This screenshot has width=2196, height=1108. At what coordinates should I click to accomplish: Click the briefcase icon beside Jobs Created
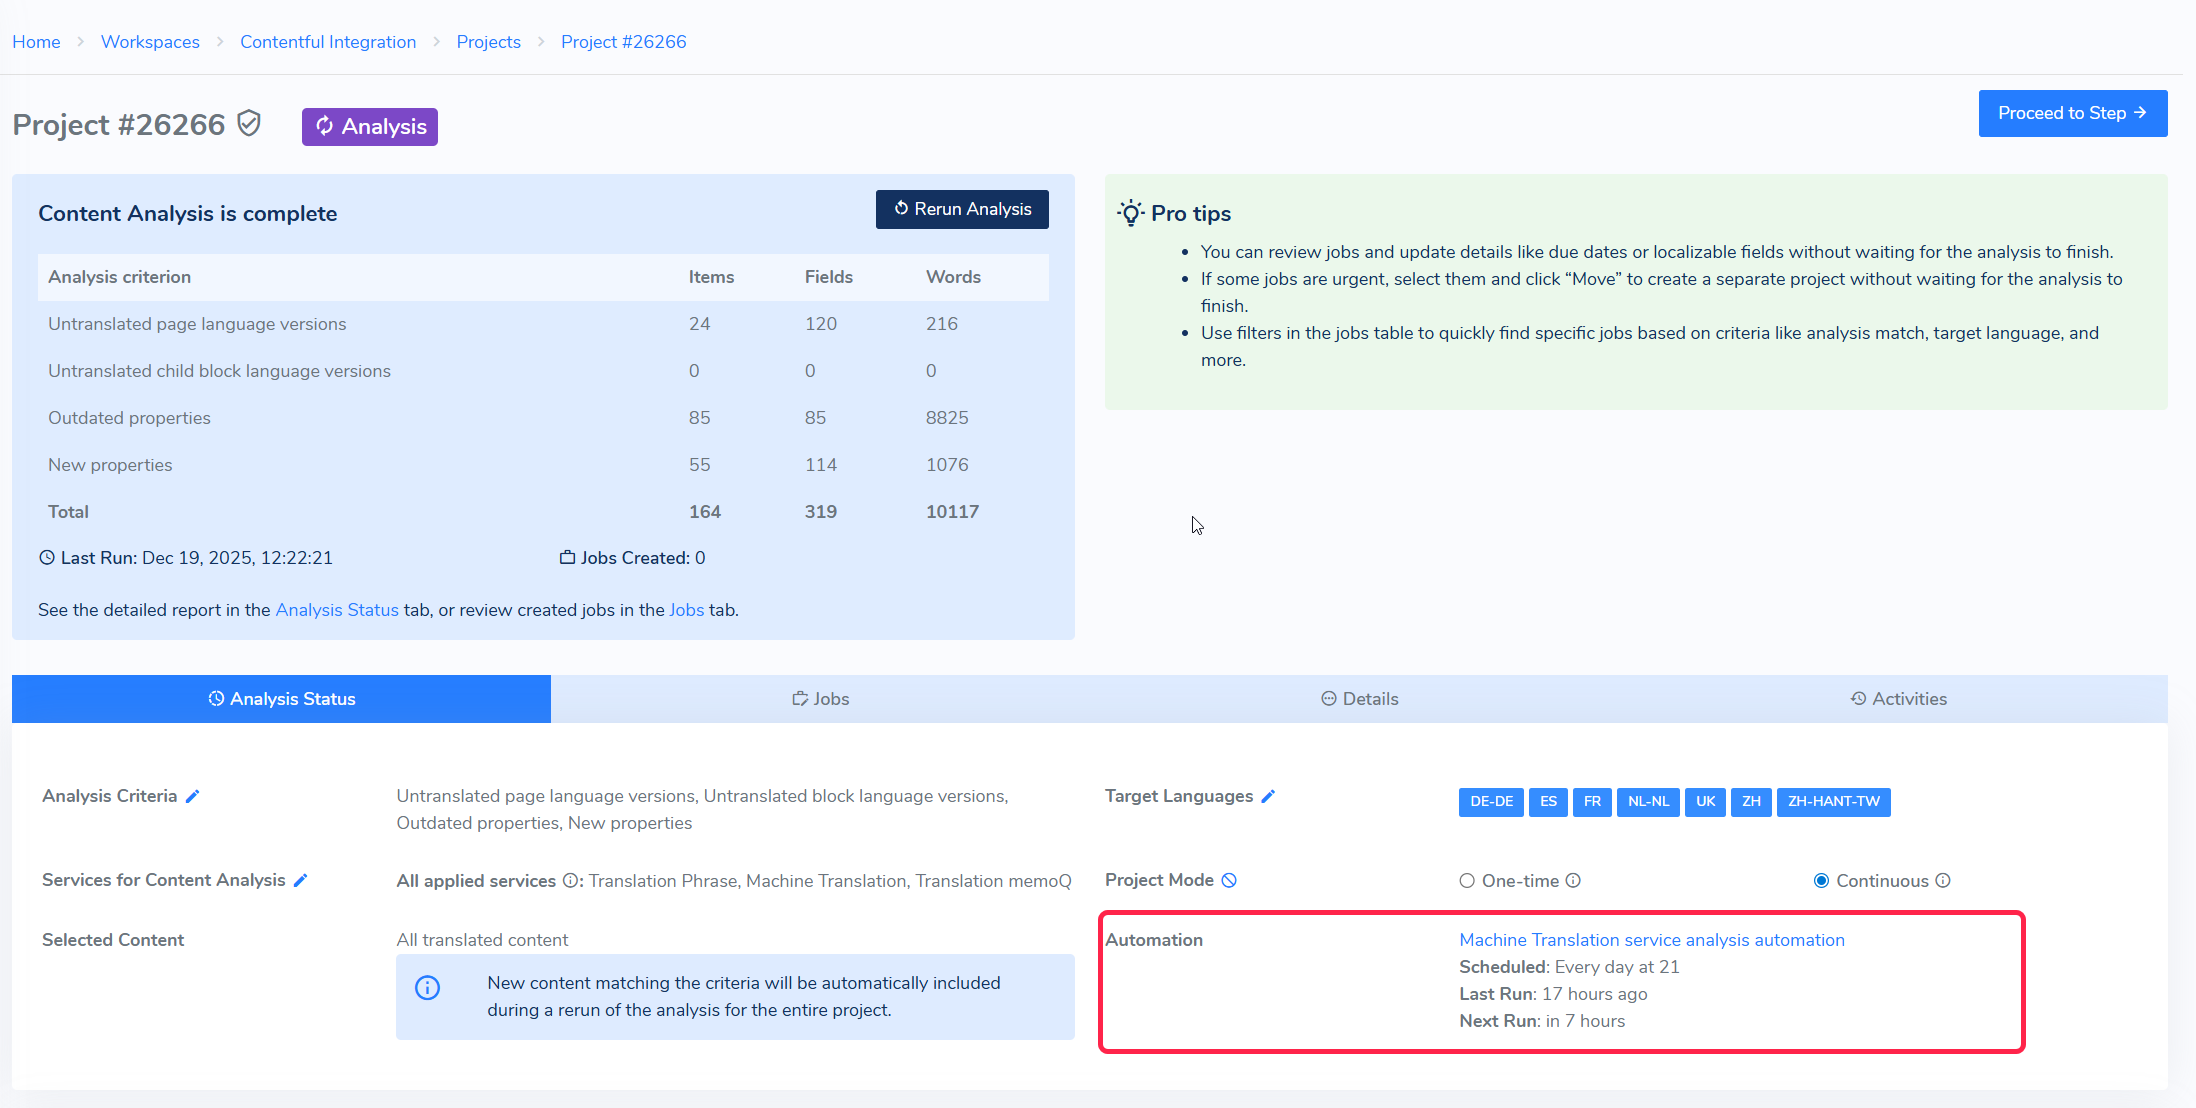(x=567, y=558)
